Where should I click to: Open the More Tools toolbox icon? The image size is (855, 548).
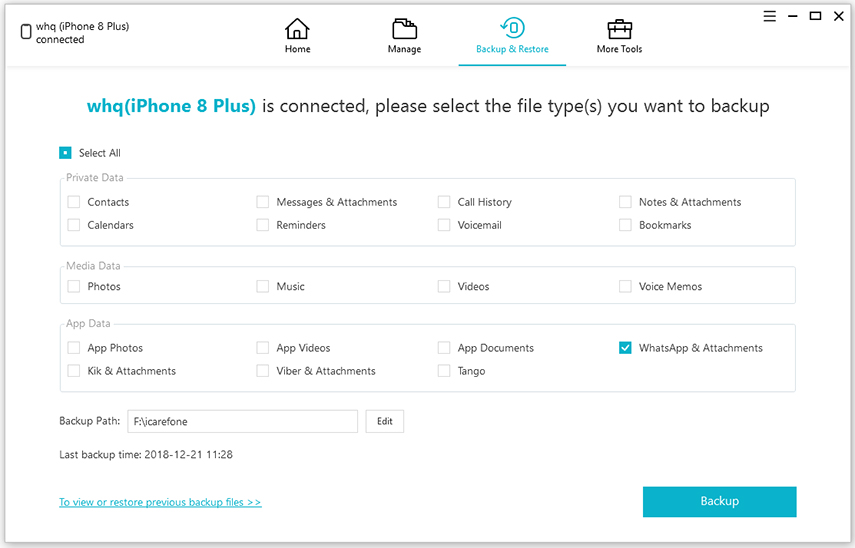click(619, 29)
